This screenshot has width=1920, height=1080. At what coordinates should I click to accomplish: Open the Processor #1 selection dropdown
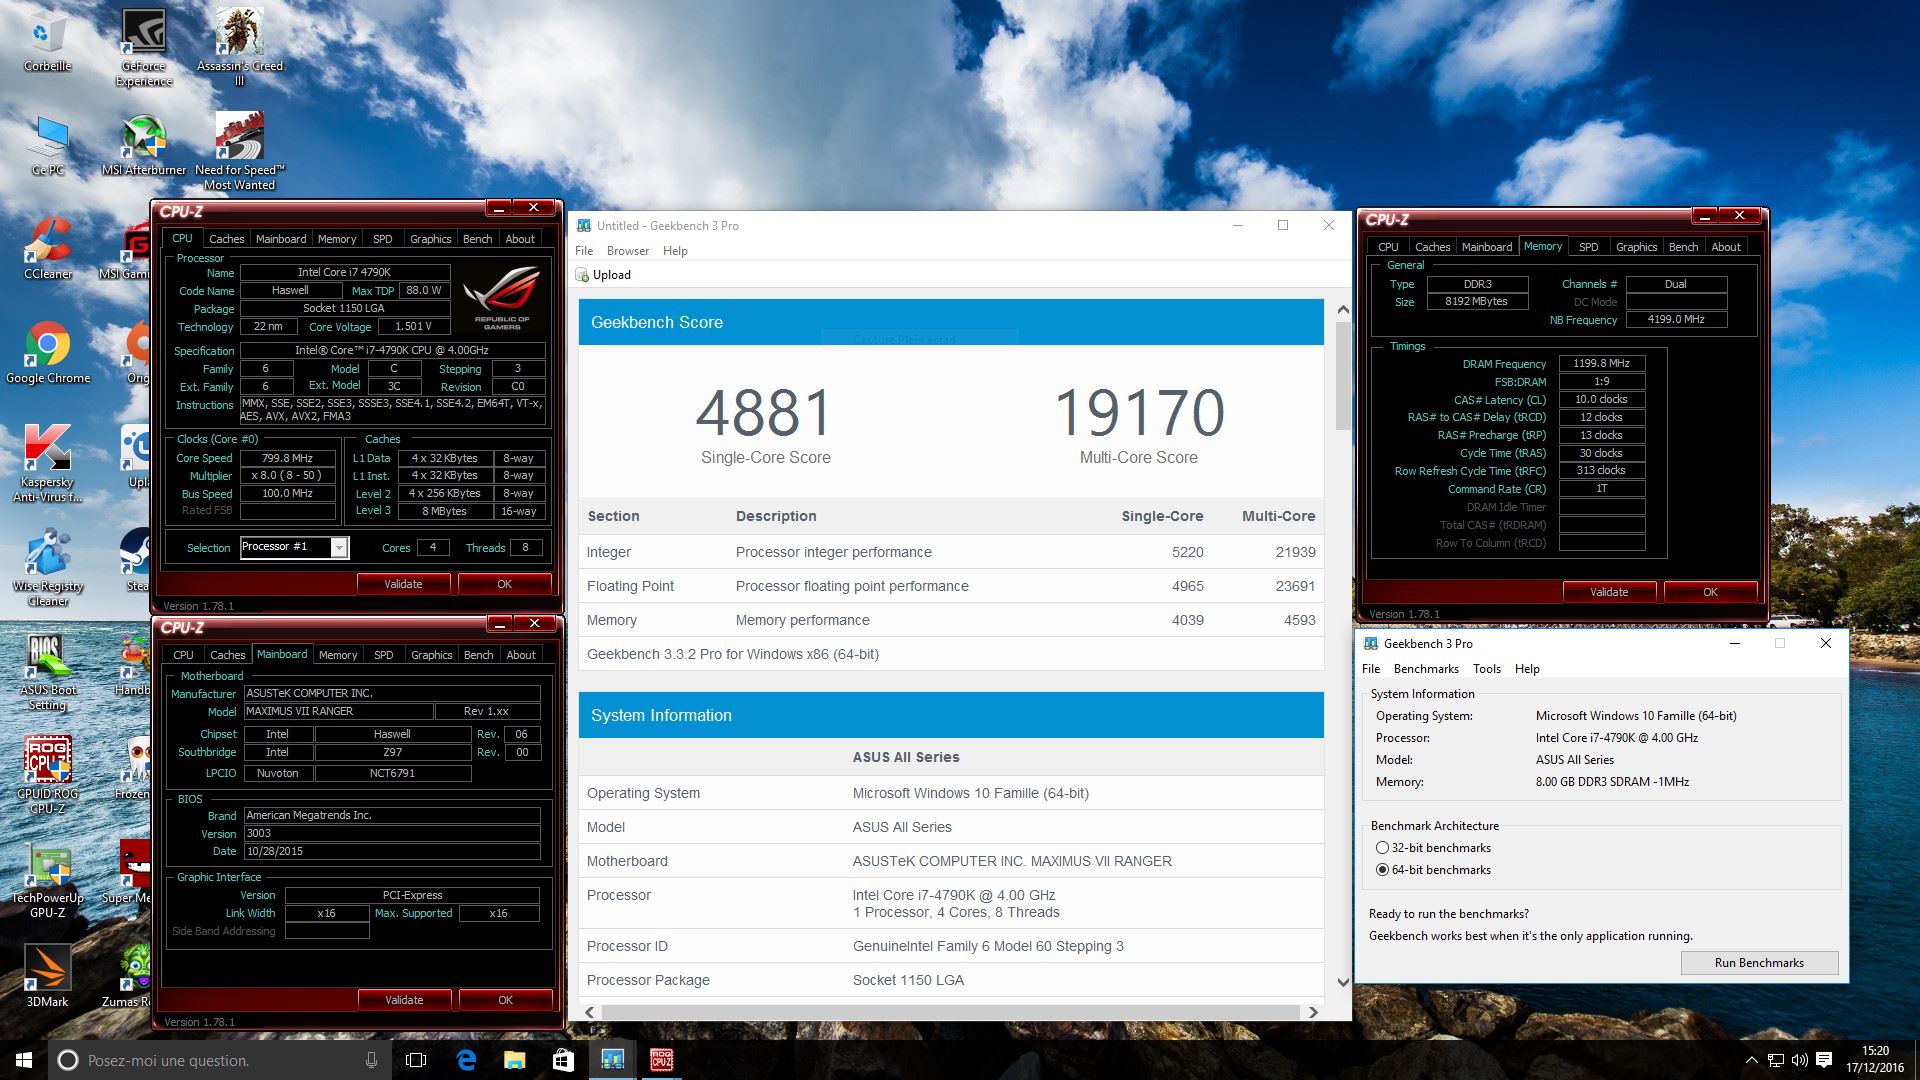pos(294,547)
